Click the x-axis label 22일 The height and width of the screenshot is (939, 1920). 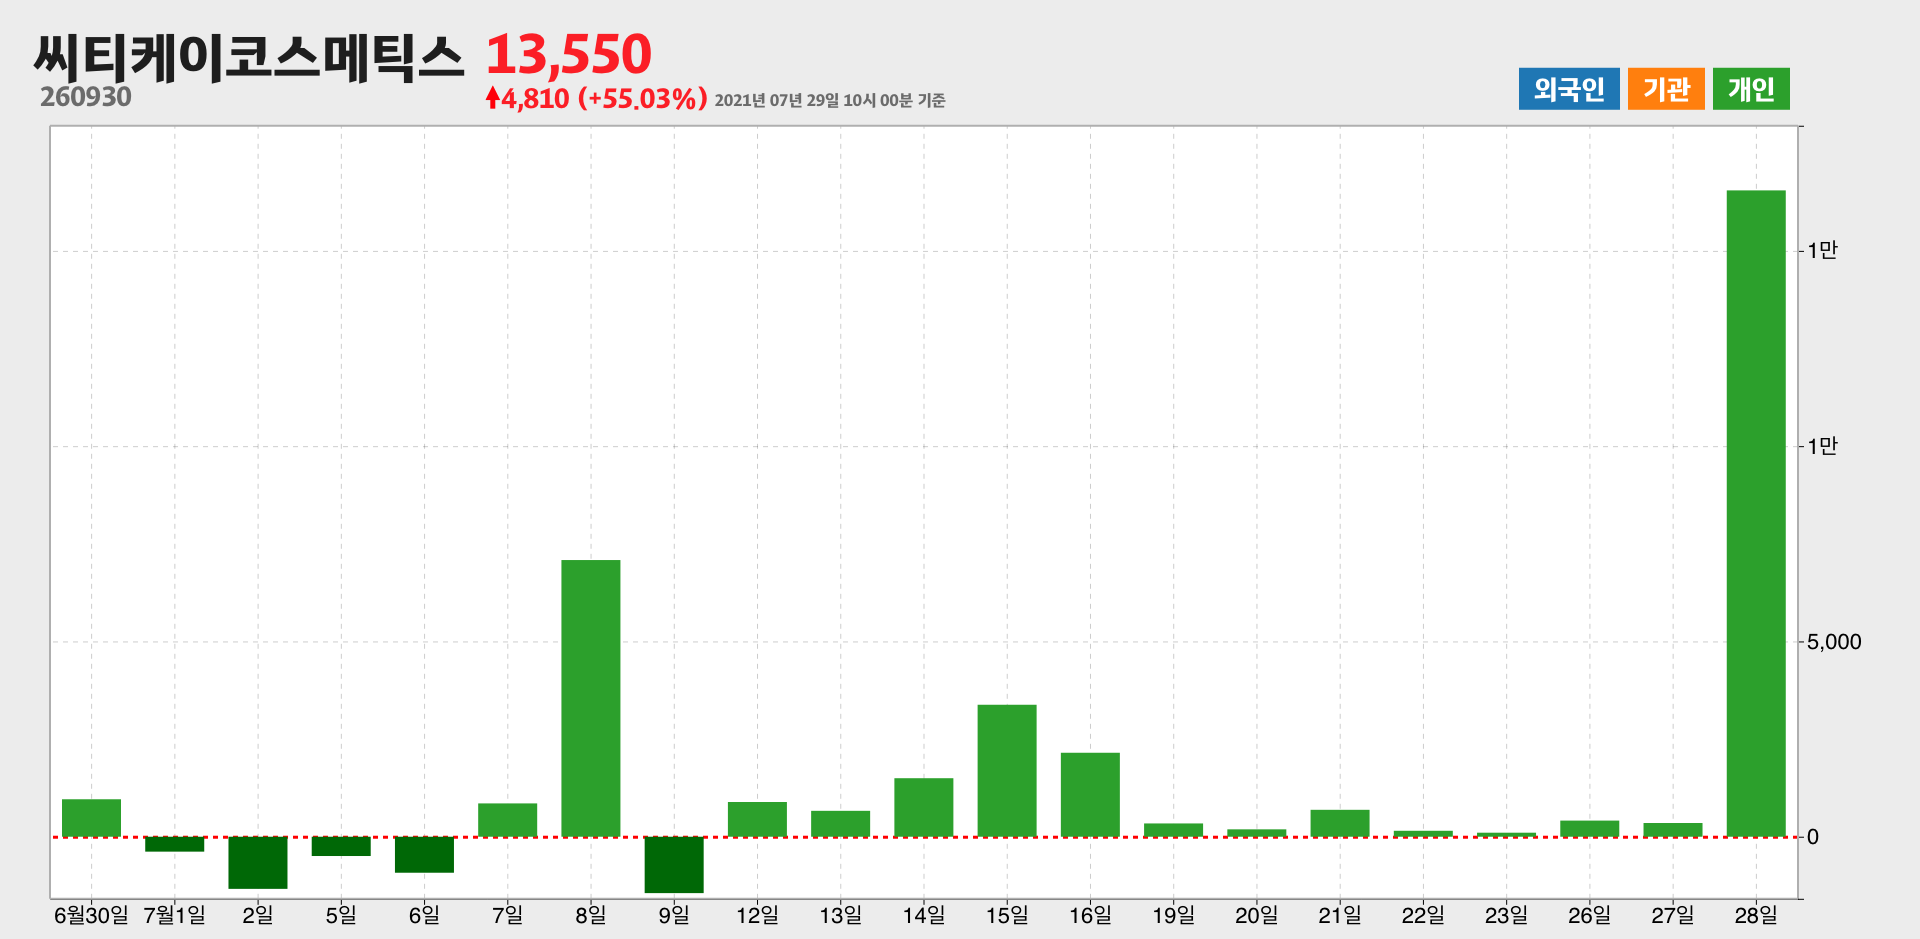(x=1423, y=915)
